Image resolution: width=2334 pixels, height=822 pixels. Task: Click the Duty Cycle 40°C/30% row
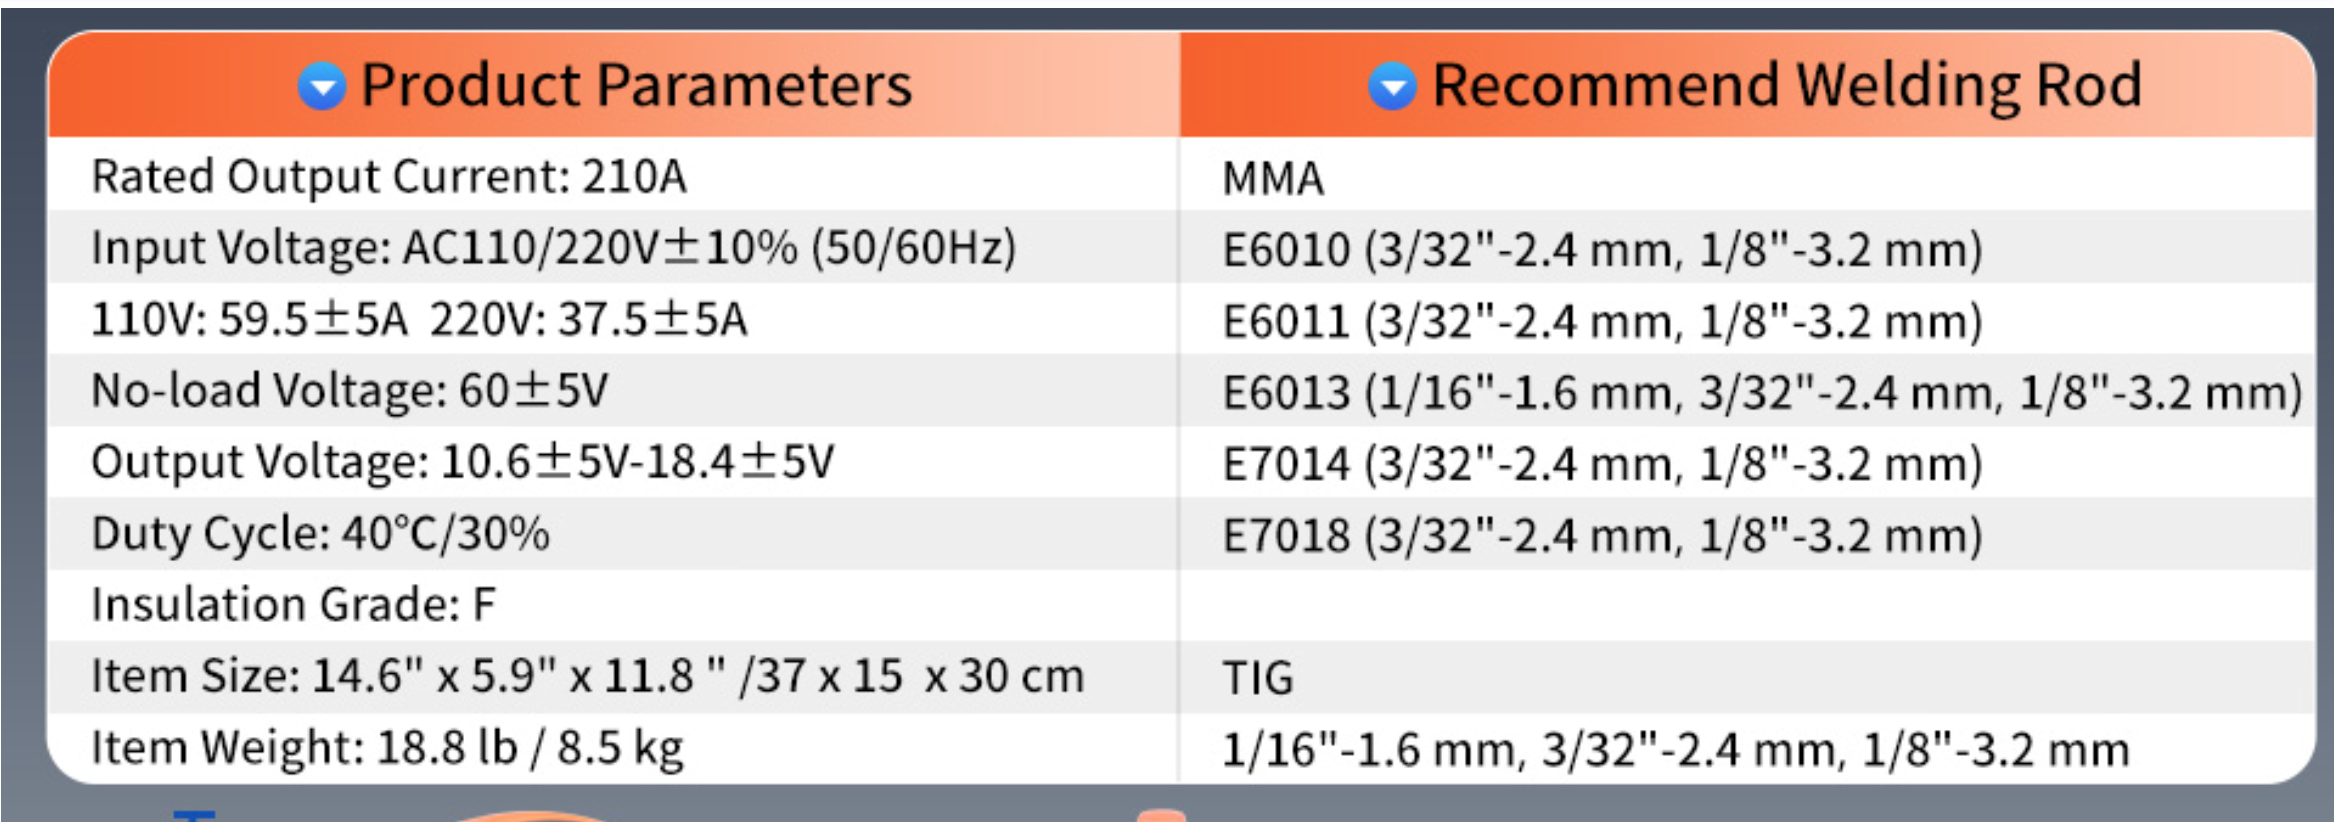point(320,534)
